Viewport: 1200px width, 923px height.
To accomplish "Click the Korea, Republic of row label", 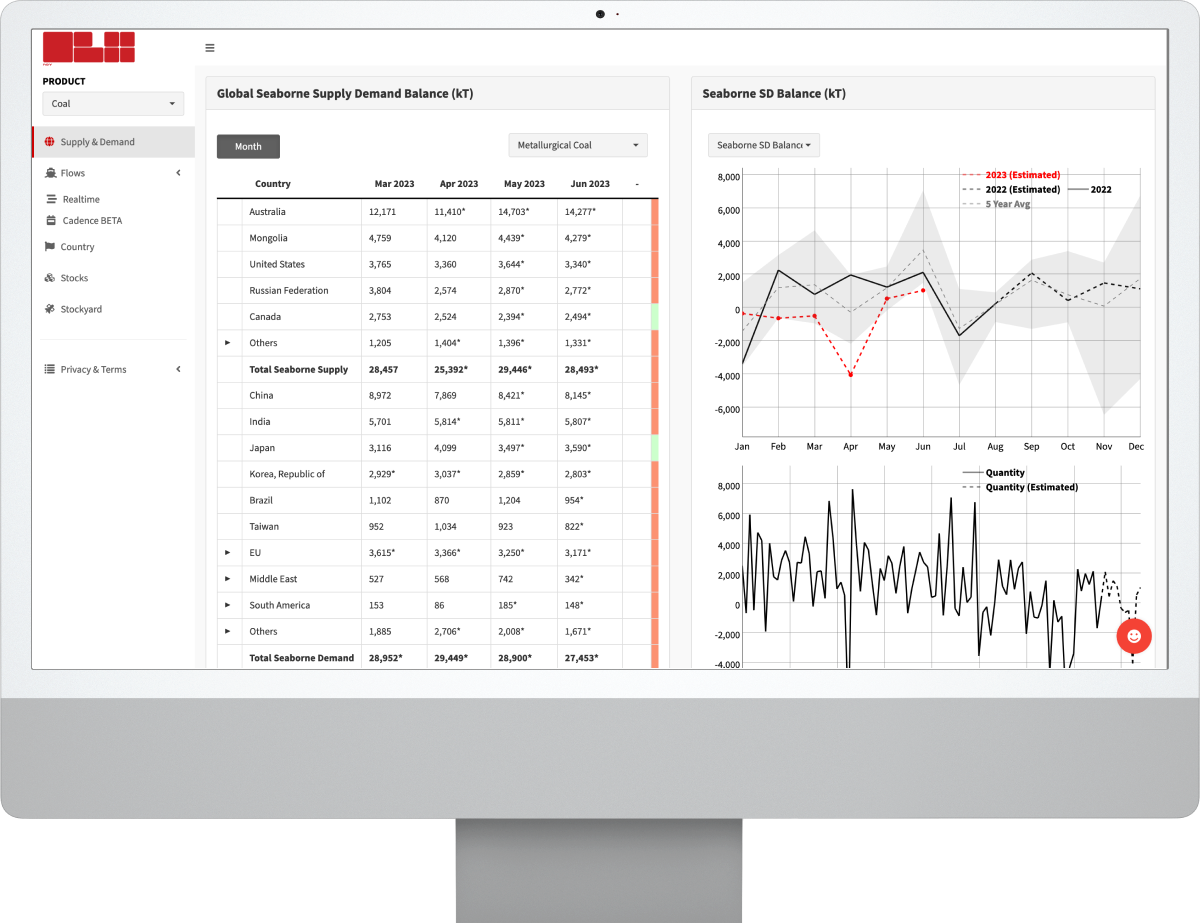I will [x=287, y=474].
